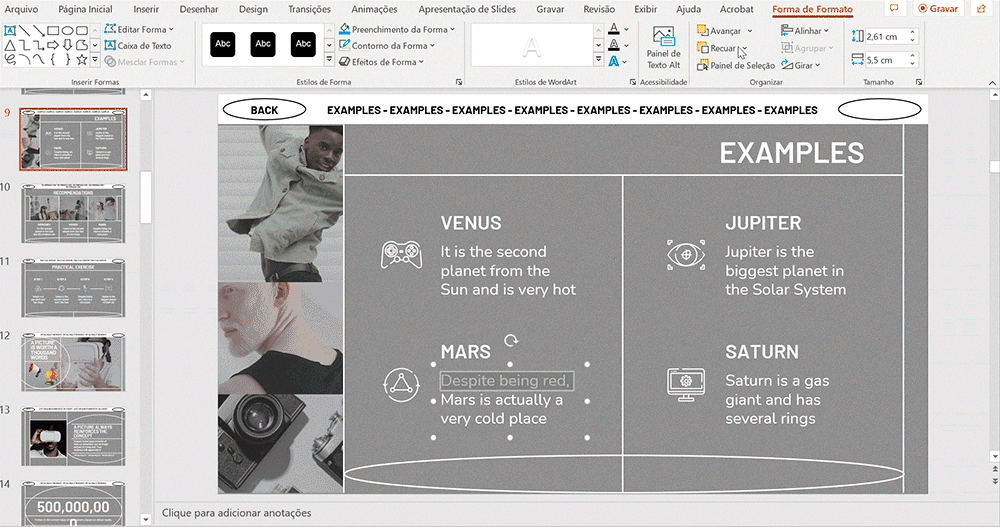This screenshot has width=1000, height=527.
Task: Click the slide panel scroll down arrow
Action: coord(145,519)
